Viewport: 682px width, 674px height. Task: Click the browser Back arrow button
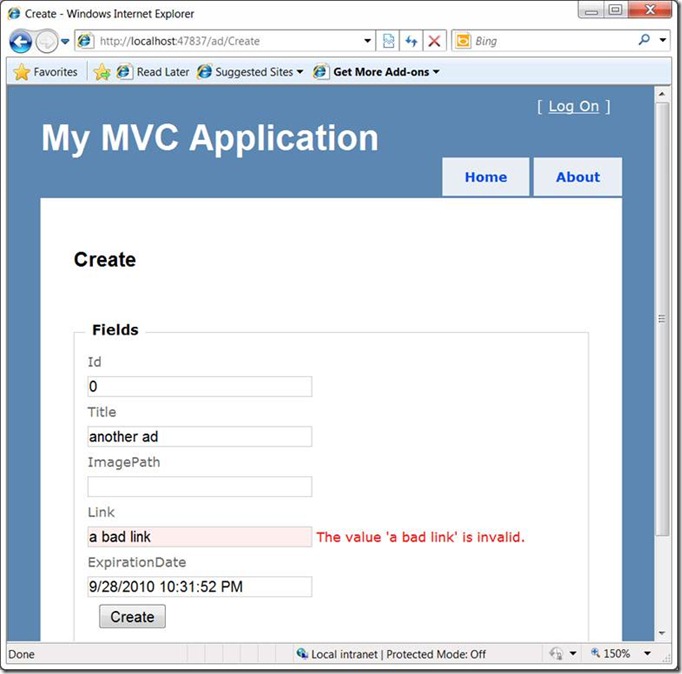[x=20, y=42]
